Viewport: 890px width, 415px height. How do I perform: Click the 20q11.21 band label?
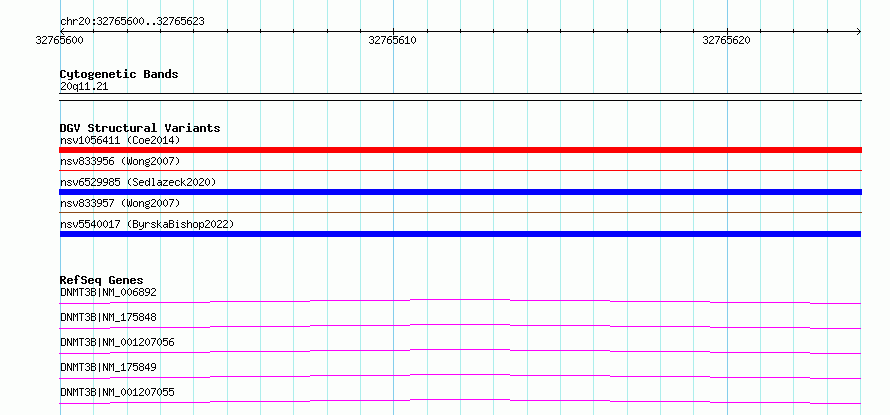[x=84, y=87]
